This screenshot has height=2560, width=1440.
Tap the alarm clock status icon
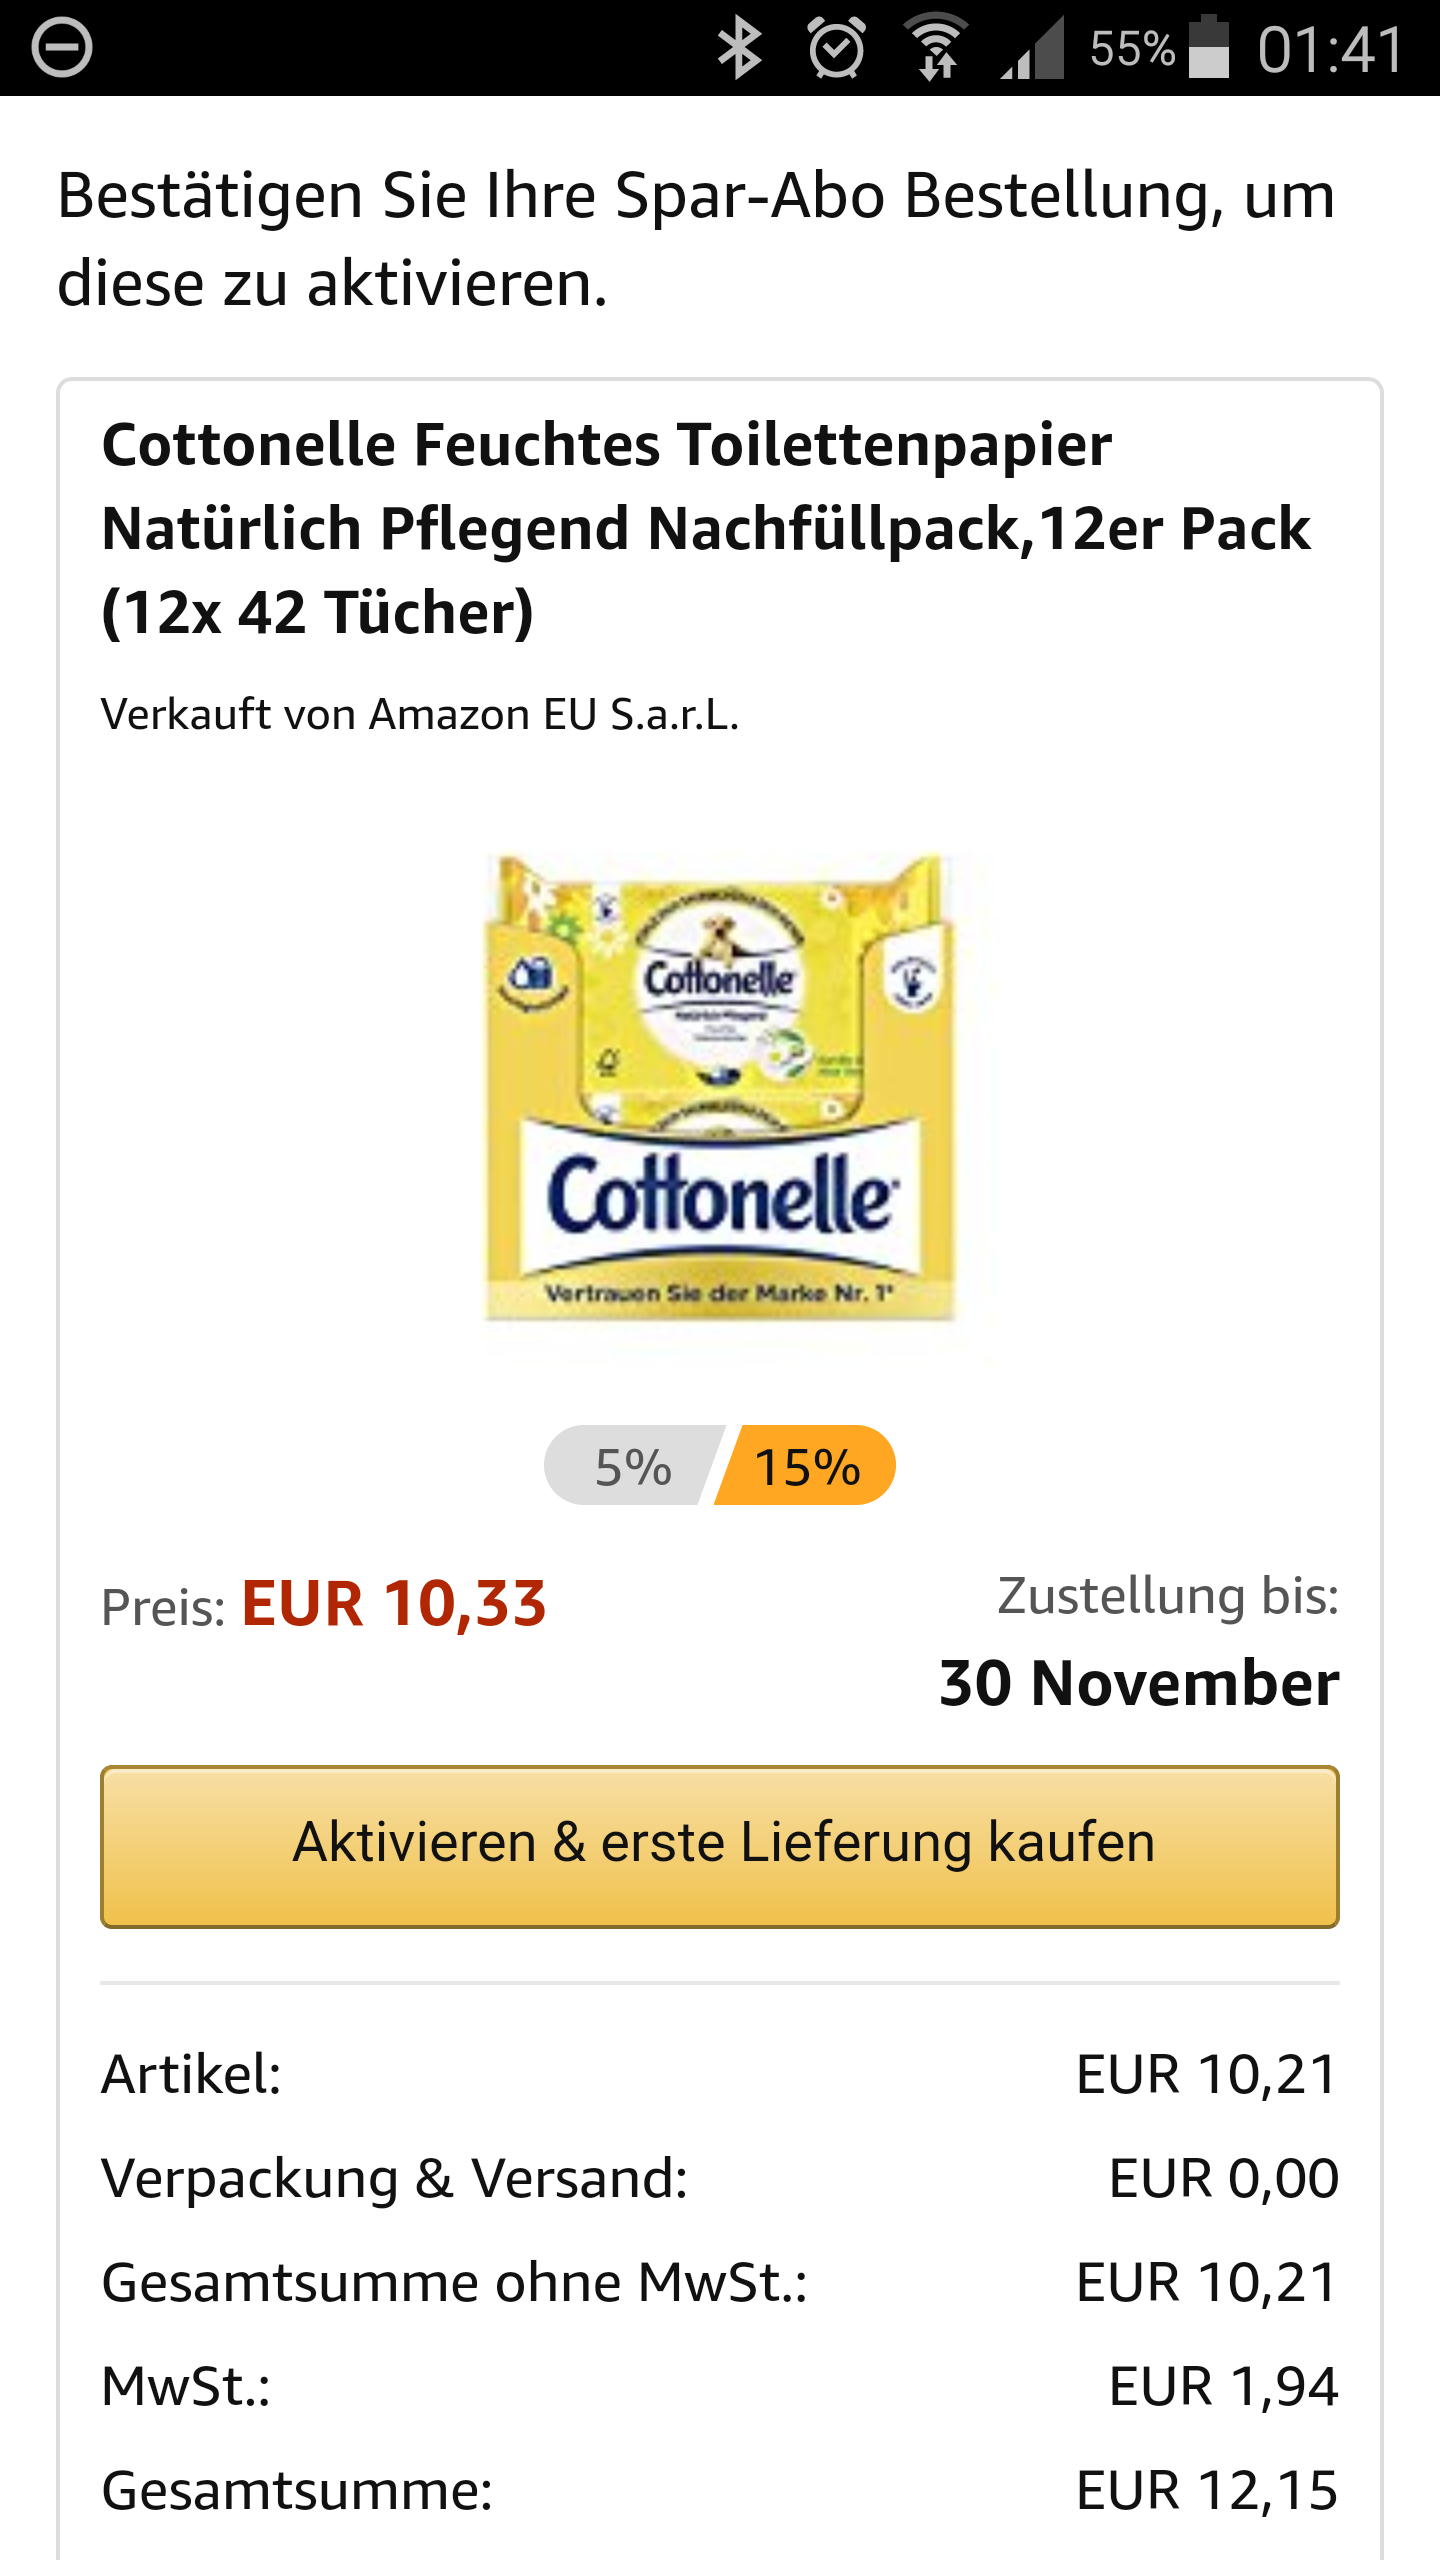836,48
